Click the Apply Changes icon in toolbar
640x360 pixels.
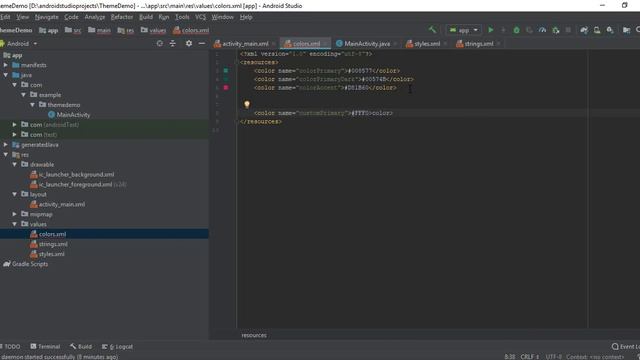pos(503,30)
